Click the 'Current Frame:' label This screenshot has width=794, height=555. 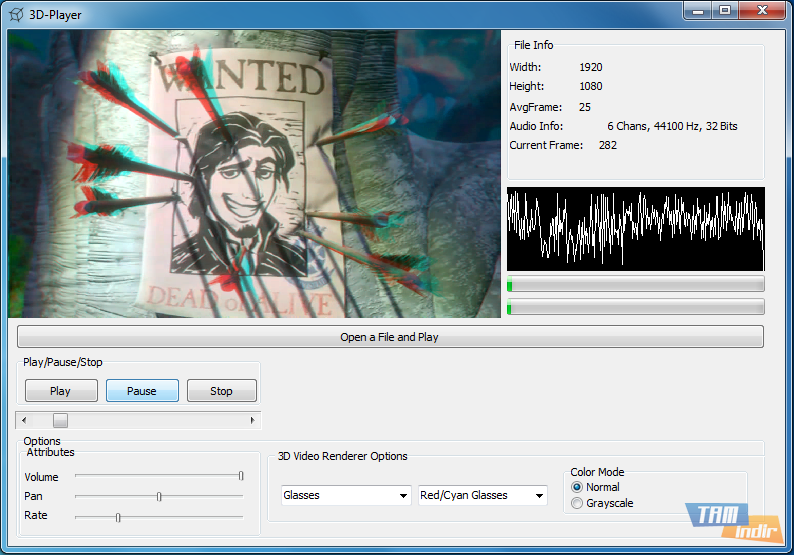(546, 145)
